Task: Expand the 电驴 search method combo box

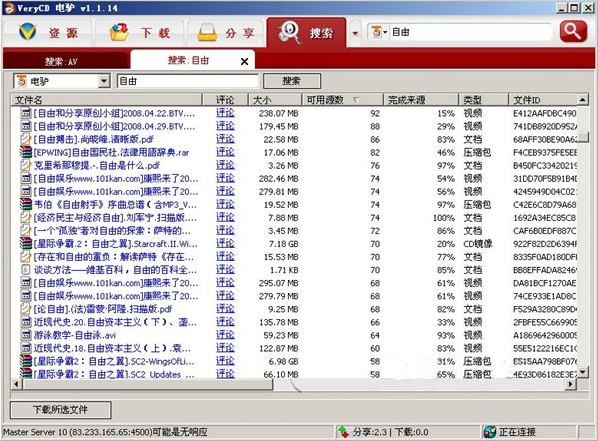Action: [x=104, y=81]
